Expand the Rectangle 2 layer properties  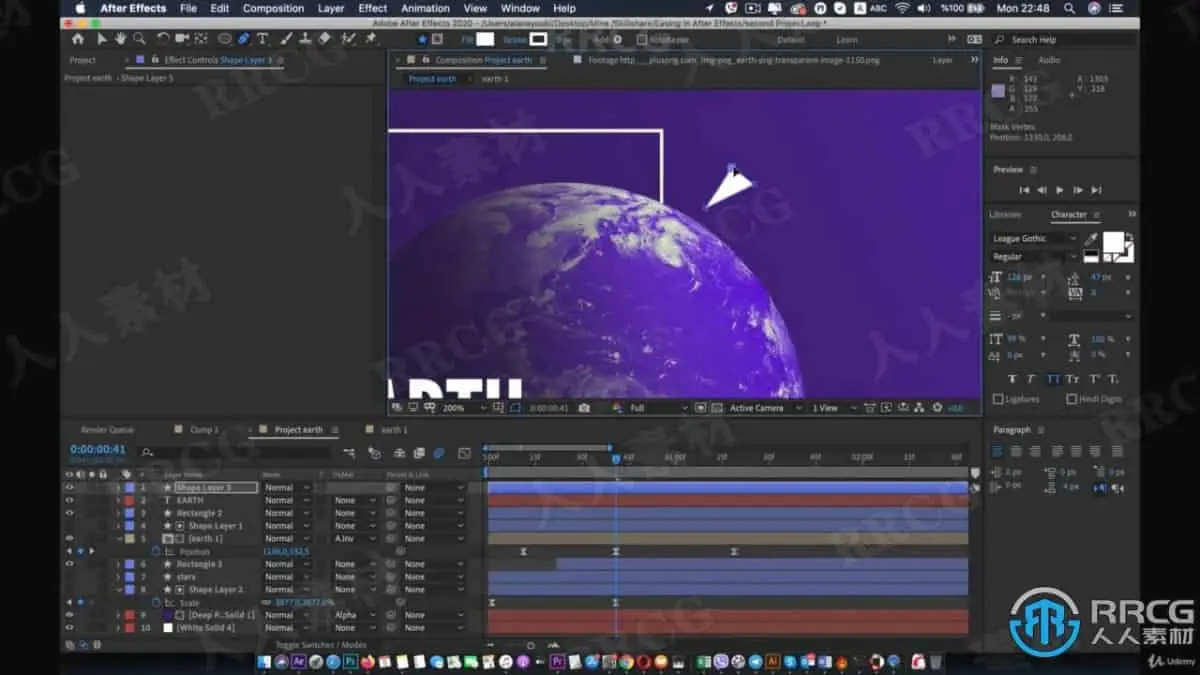coord(119,513)
